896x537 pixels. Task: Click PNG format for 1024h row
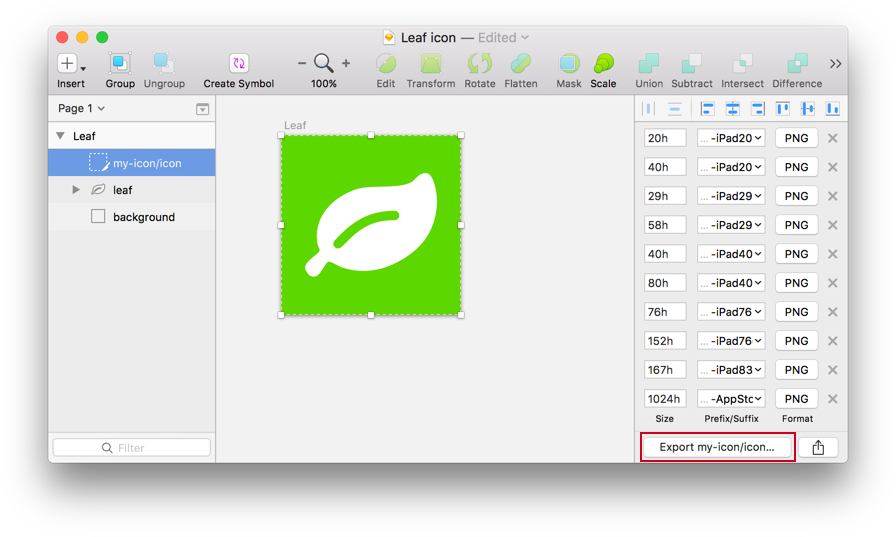(796, 399)
